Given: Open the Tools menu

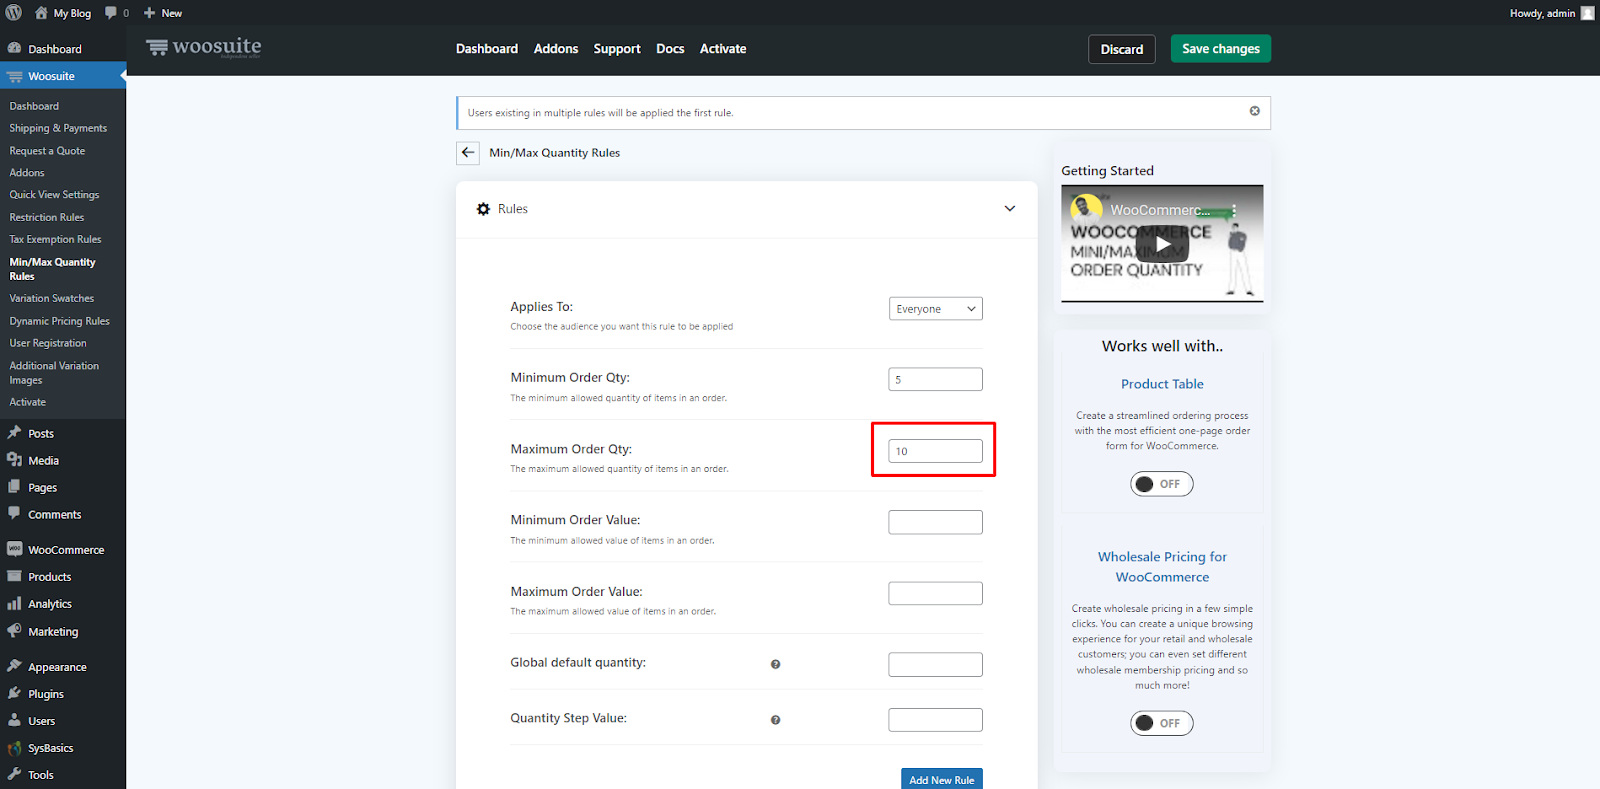Looking at the screenshot, I should [x=40, y=775].
